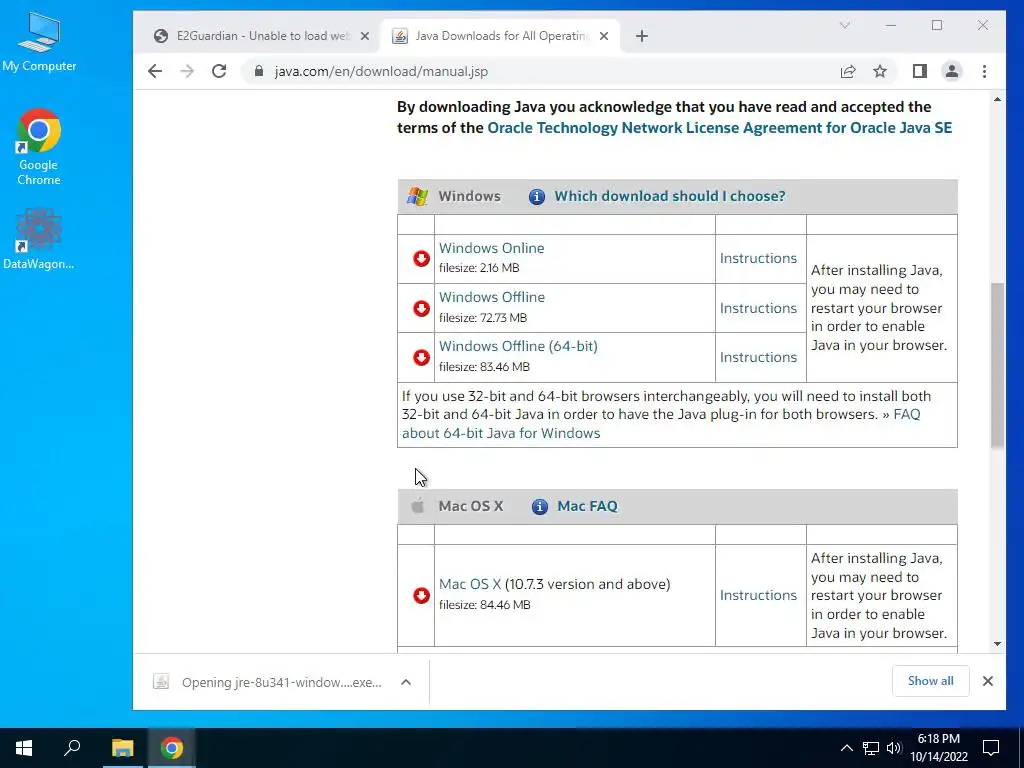The width and height of the screenshot is (1024, 768).
Task: Open a new browser tab
Action: 642,36
